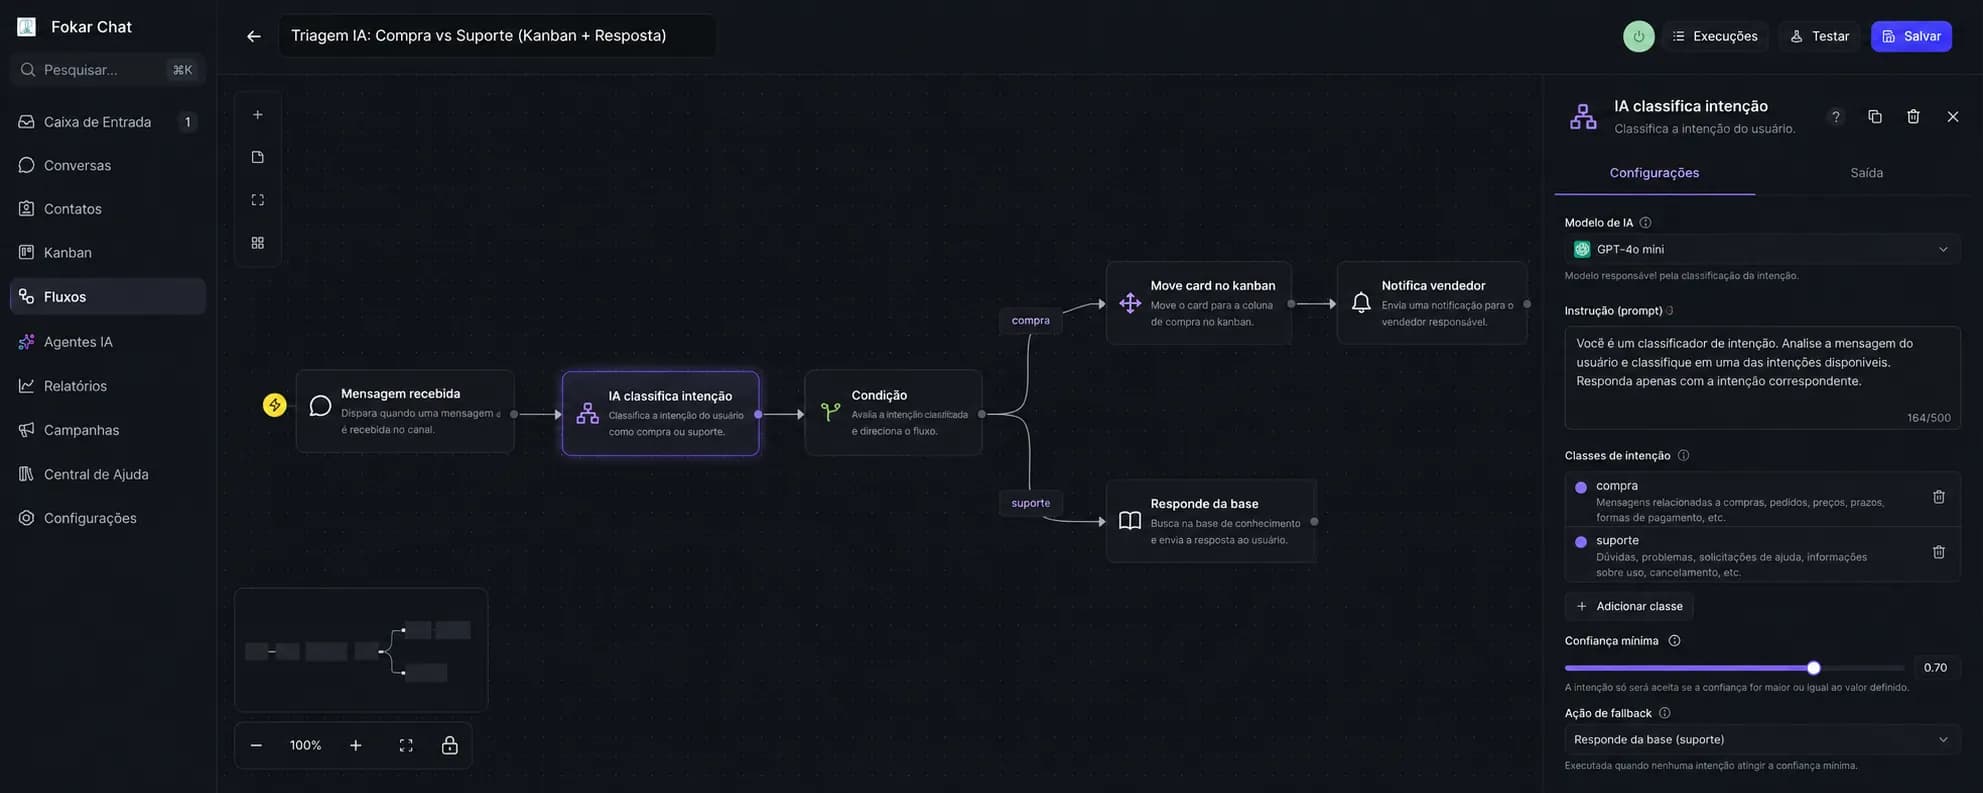Click info icon beside Confiança mínima
The height and width of the screenshot is (793, 1983).
click(x=1674, y=641)
